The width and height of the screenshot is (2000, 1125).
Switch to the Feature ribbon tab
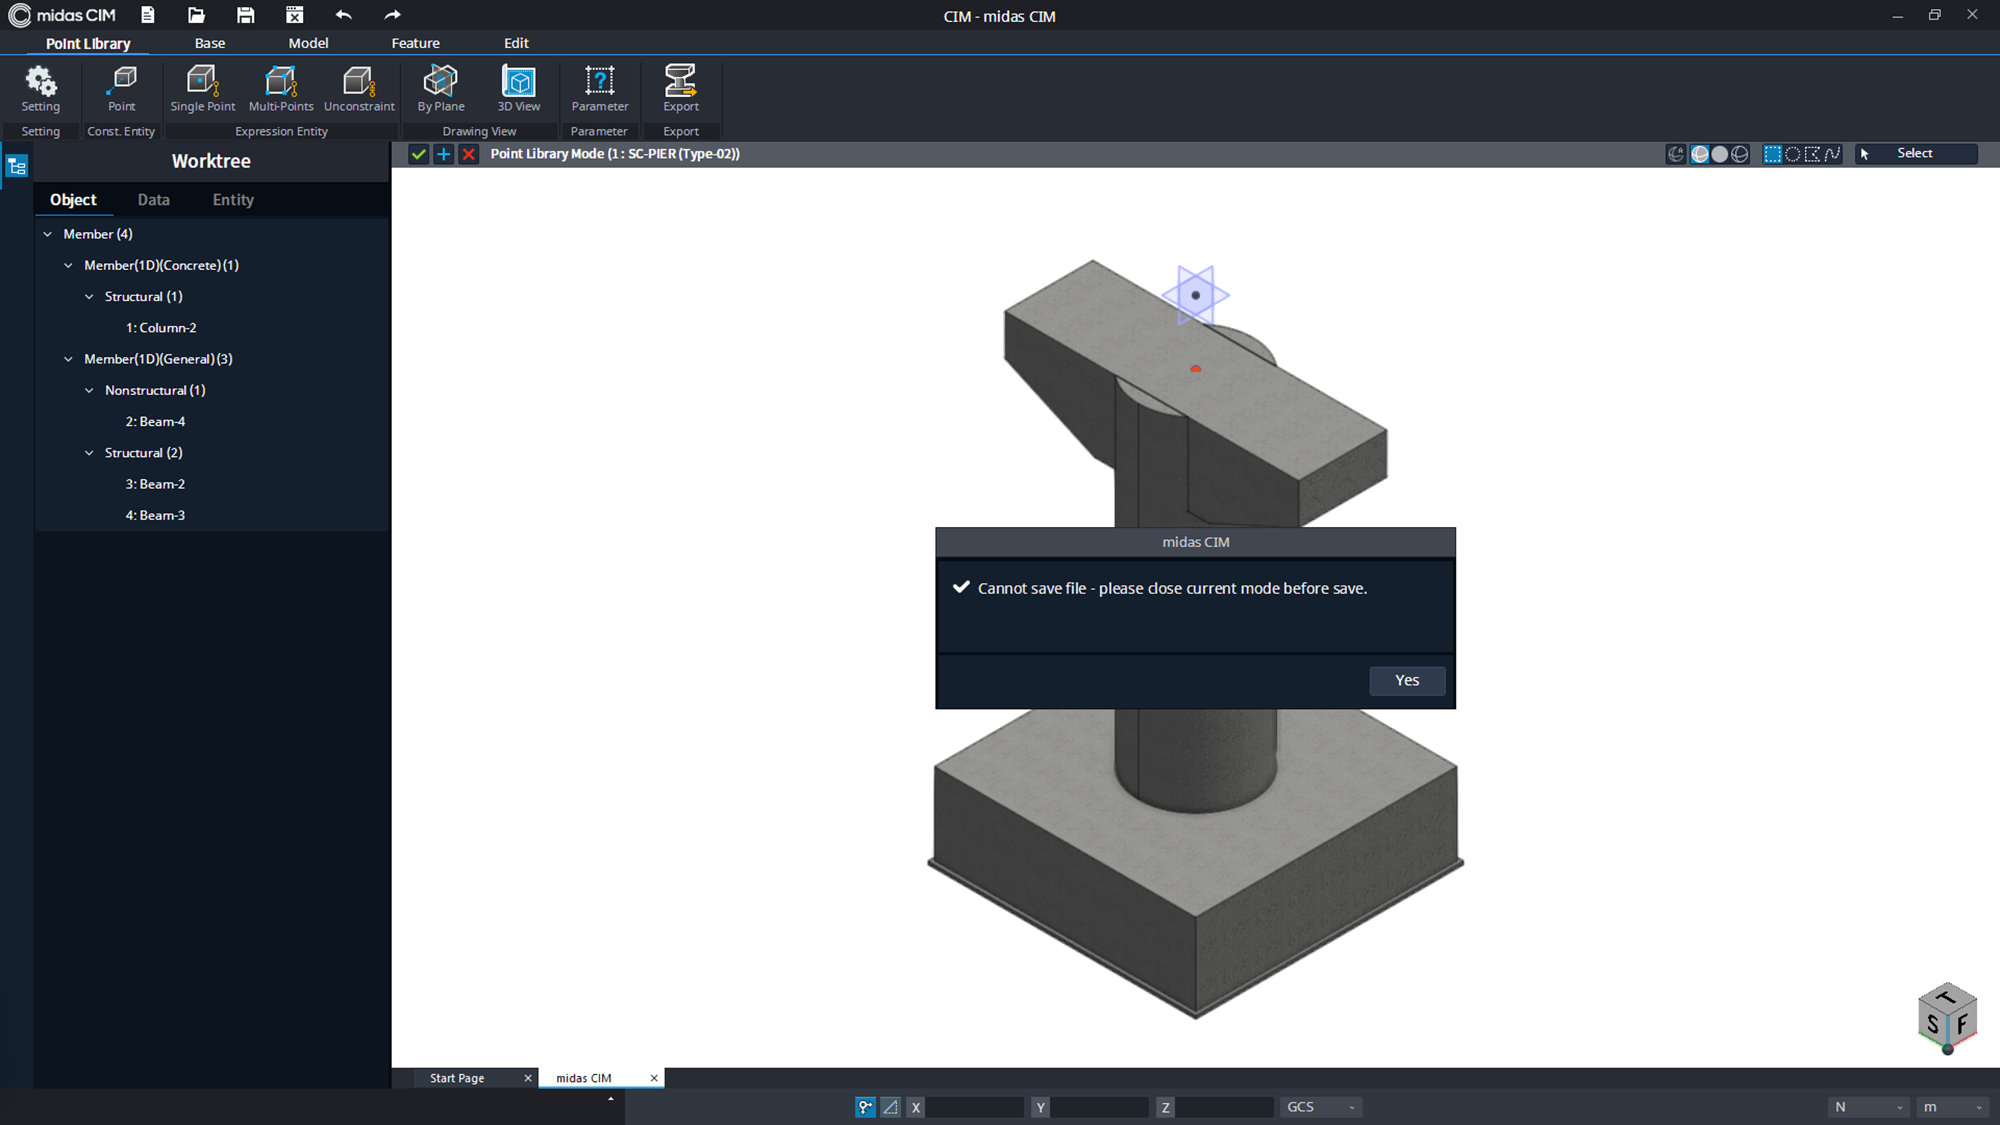click(416, 43)
